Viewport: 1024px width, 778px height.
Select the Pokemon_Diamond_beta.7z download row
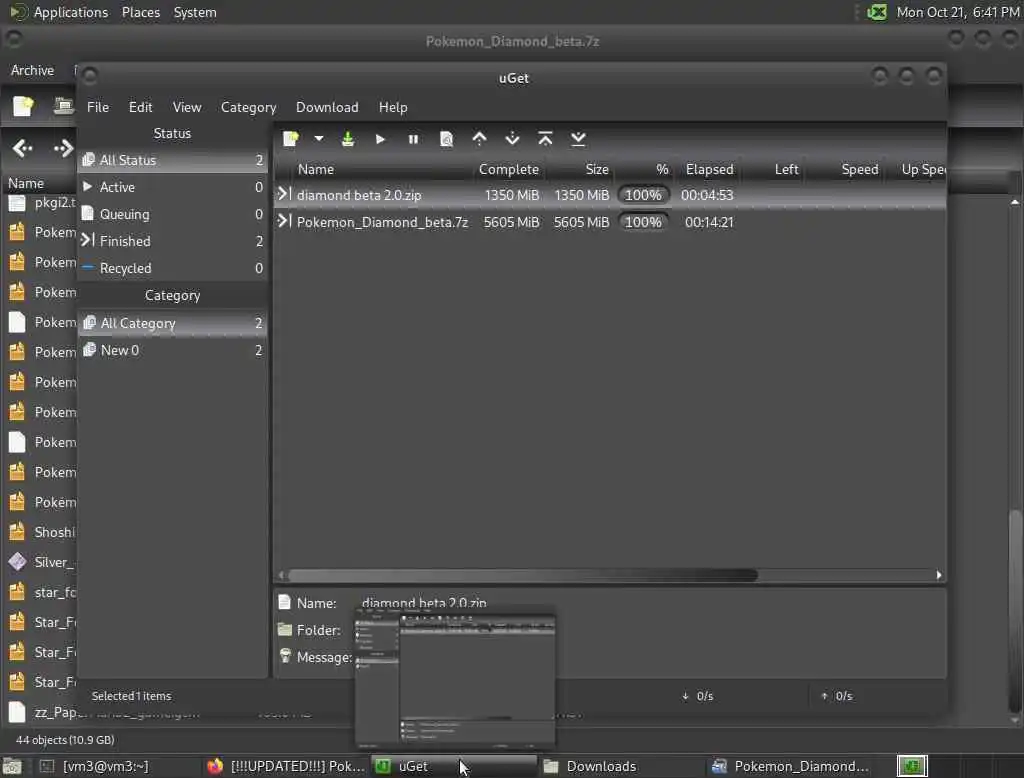point(610,222)
